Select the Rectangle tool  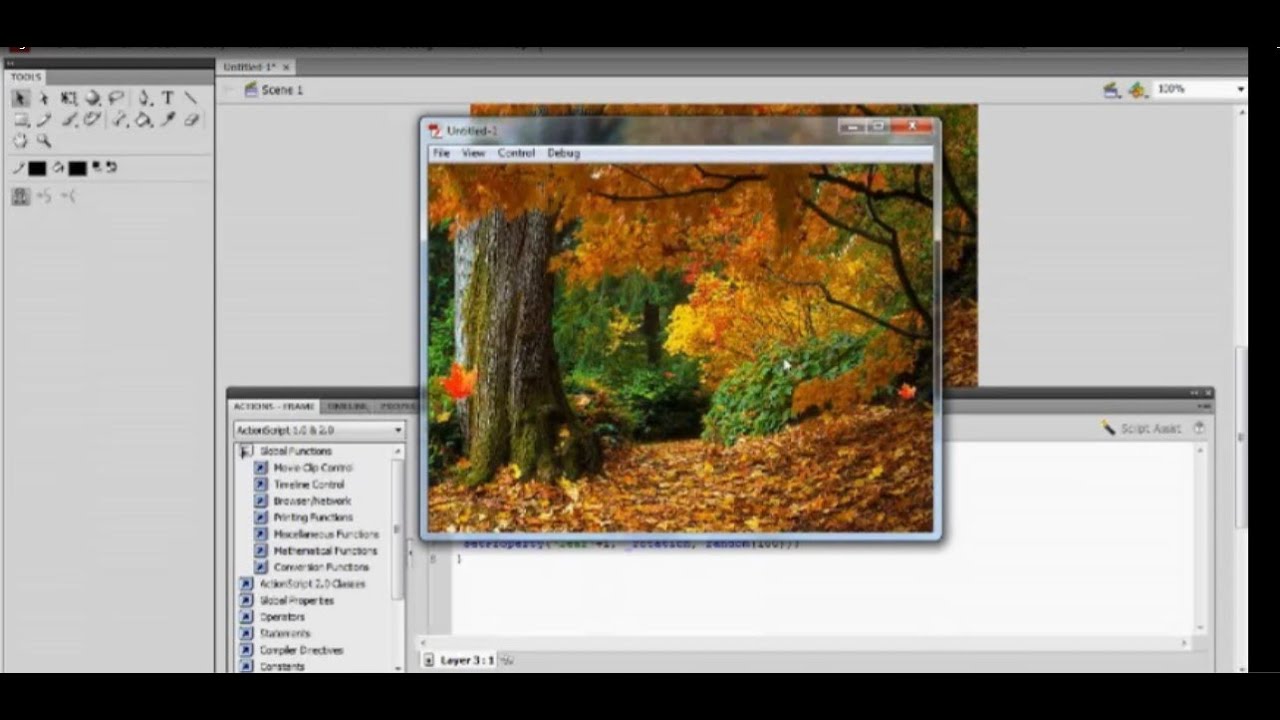[20, 120]
